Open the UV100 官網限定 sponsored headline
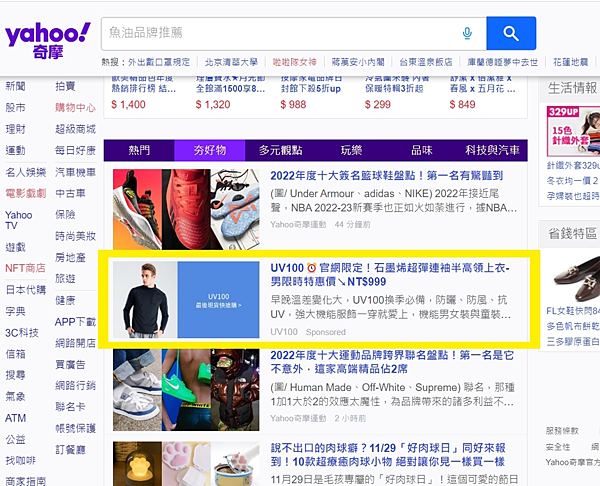The image size is (600, 486). click(x=390, y=275)
